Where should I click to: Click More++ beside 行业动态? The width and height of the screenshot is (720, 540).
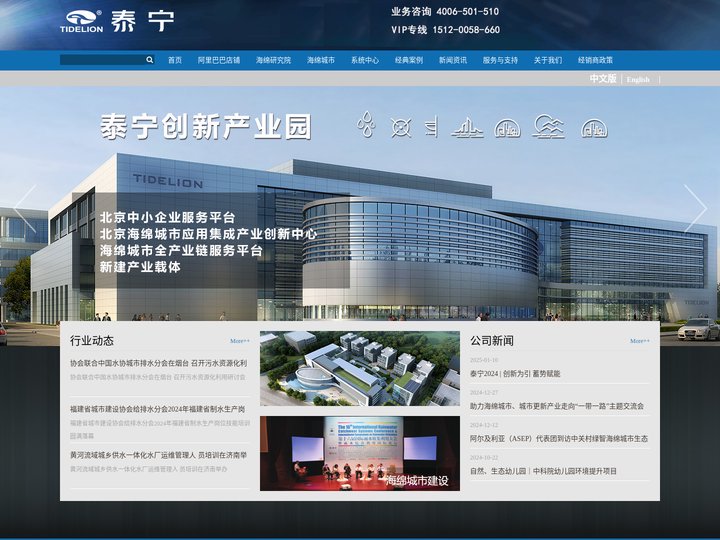pyautogui.click(x=240, y=341)
